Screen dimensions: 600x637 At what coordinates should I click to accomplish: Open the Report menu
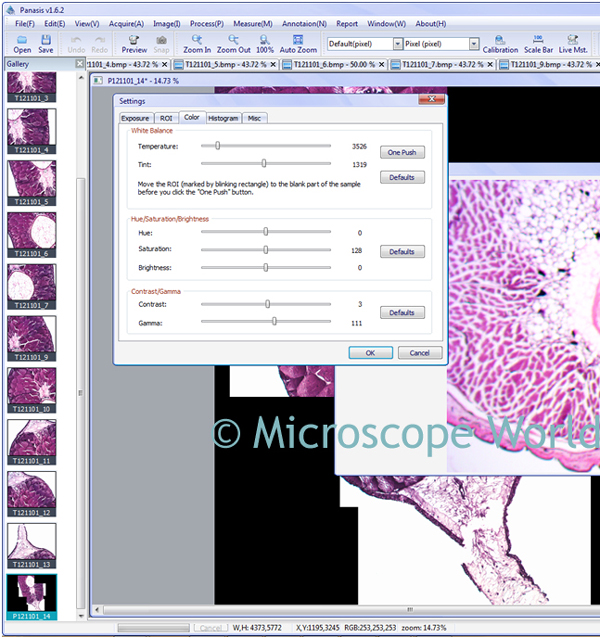tap(347, 24)
